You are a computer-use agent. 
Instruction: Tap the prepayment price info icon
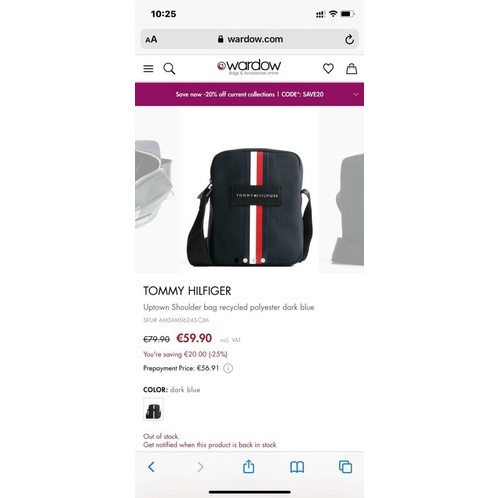(x=228, y=368)
